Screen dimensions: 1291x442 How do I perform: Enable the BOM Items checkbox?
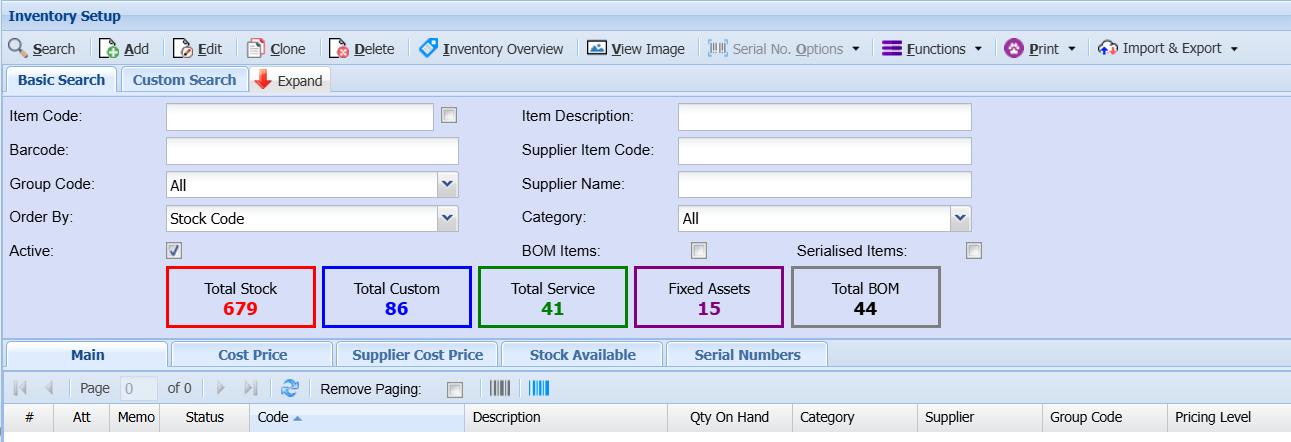(699, 250)
